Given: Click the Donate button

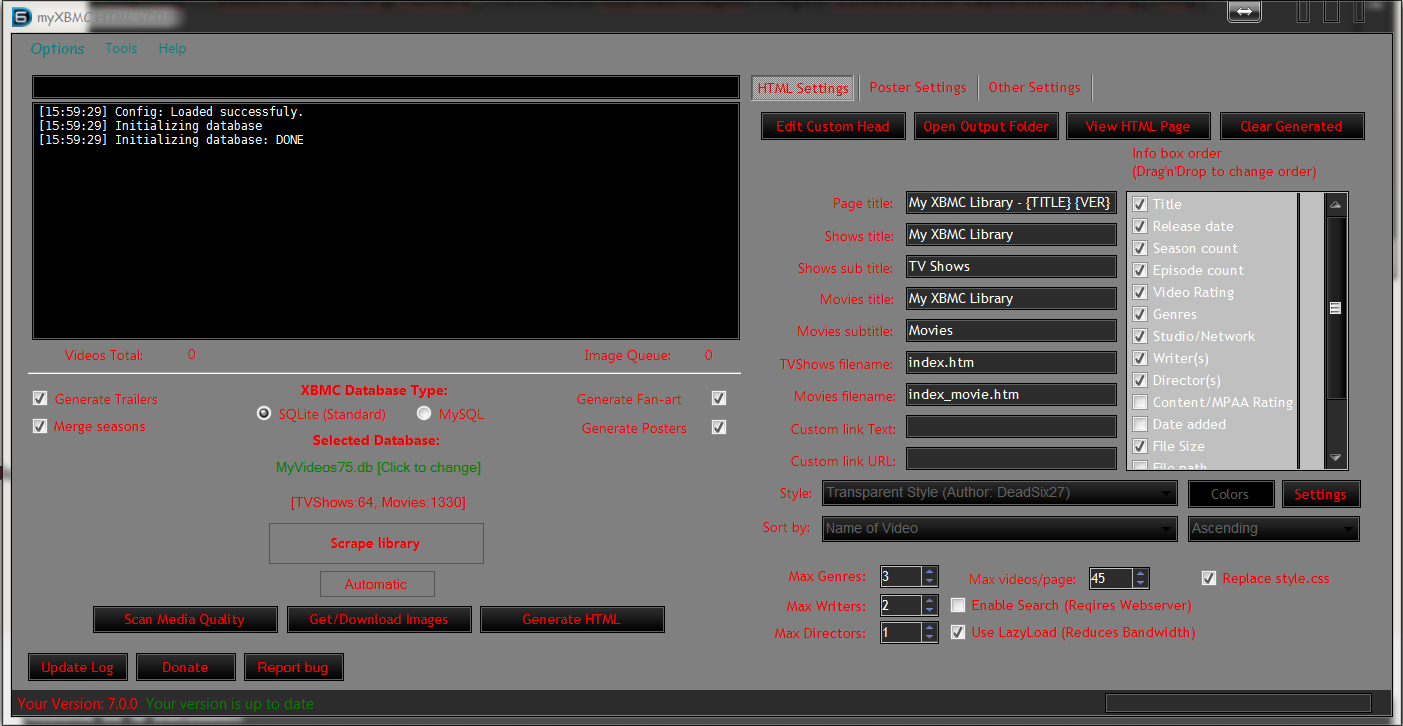Looking at the screenshot, I should [185, 667].
